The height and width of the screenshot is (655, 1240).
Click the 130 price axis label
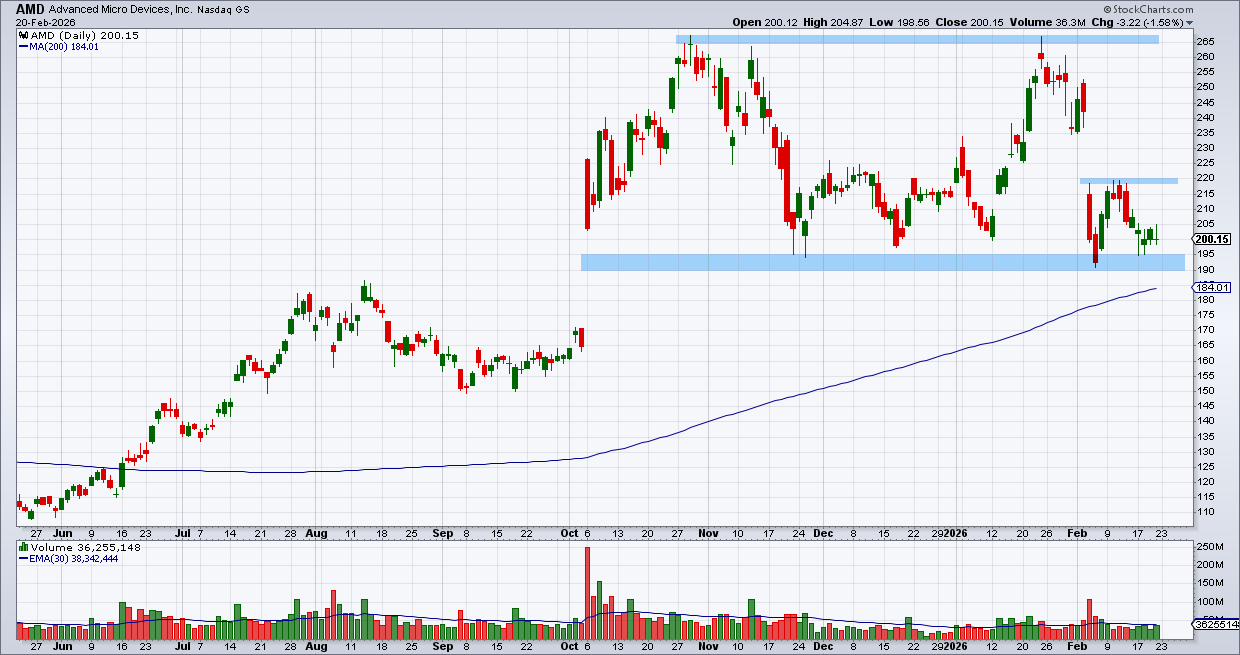pos(1204,451)
